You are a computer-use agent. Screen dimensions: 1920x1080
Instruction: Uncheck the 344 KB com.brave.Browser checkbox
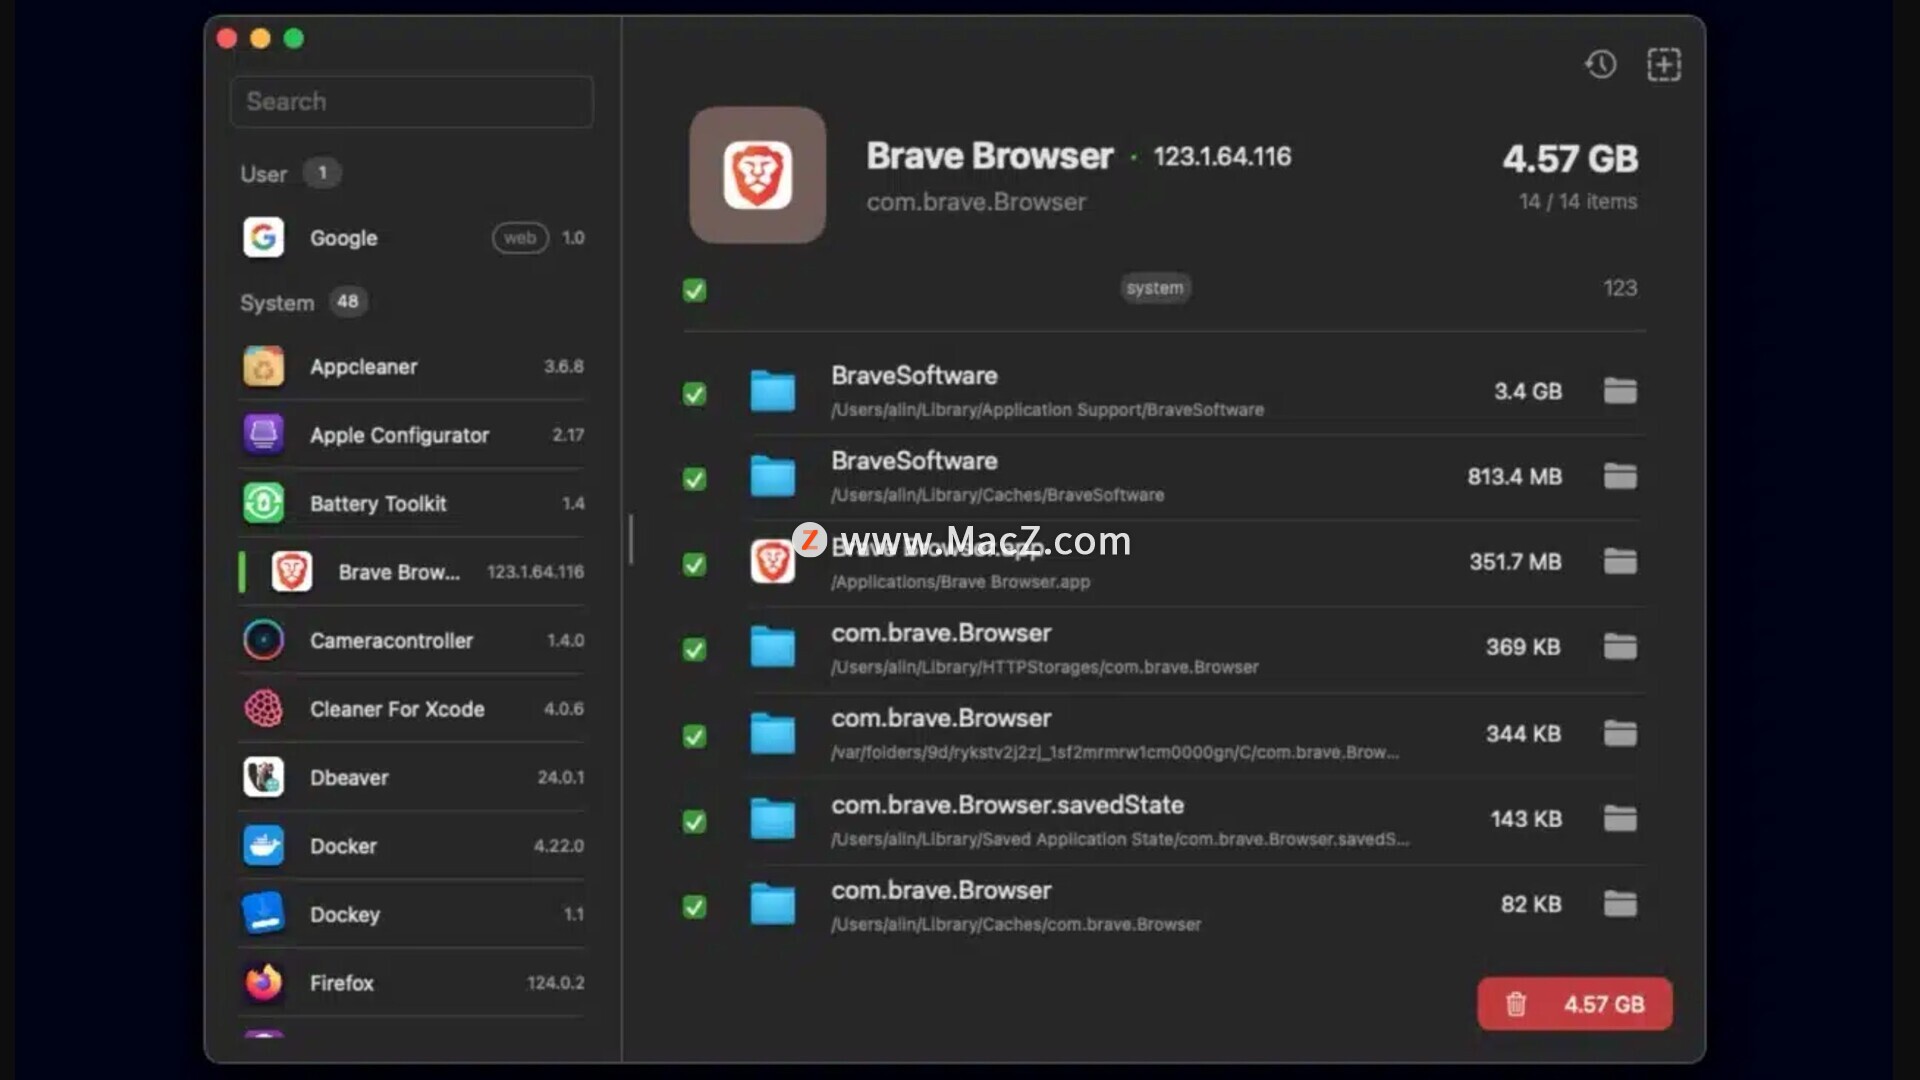(x=694, y=736)
